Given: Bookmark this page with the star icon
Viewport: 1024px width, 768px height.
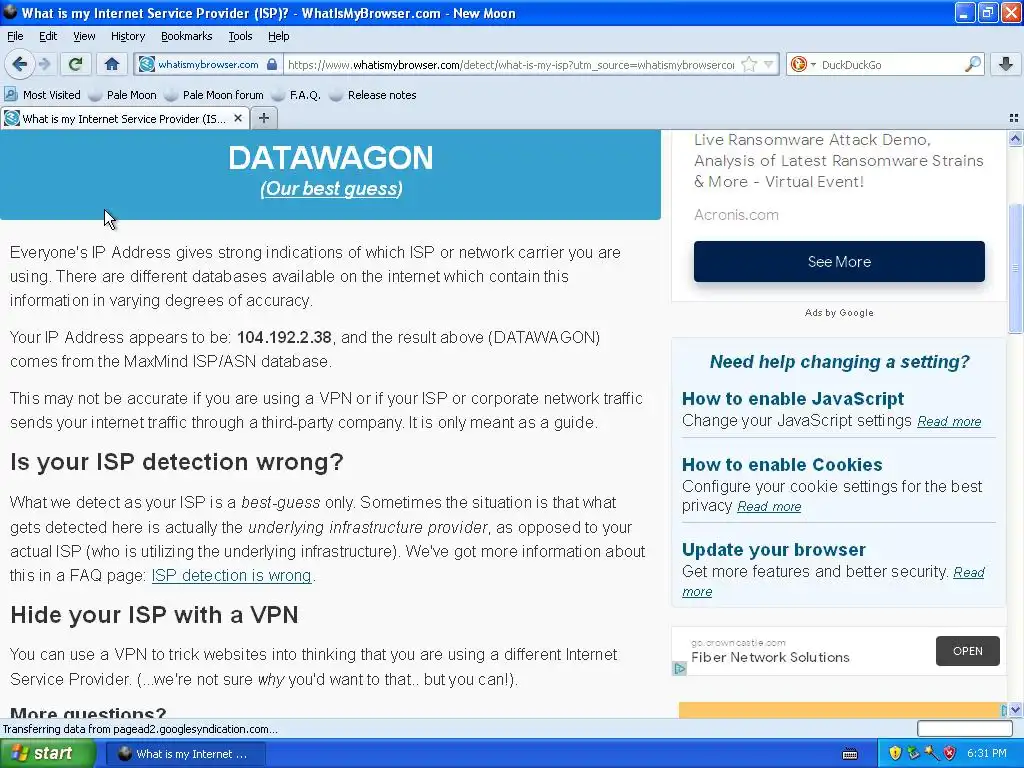Looking at the screenshot, I should point(749,64).
